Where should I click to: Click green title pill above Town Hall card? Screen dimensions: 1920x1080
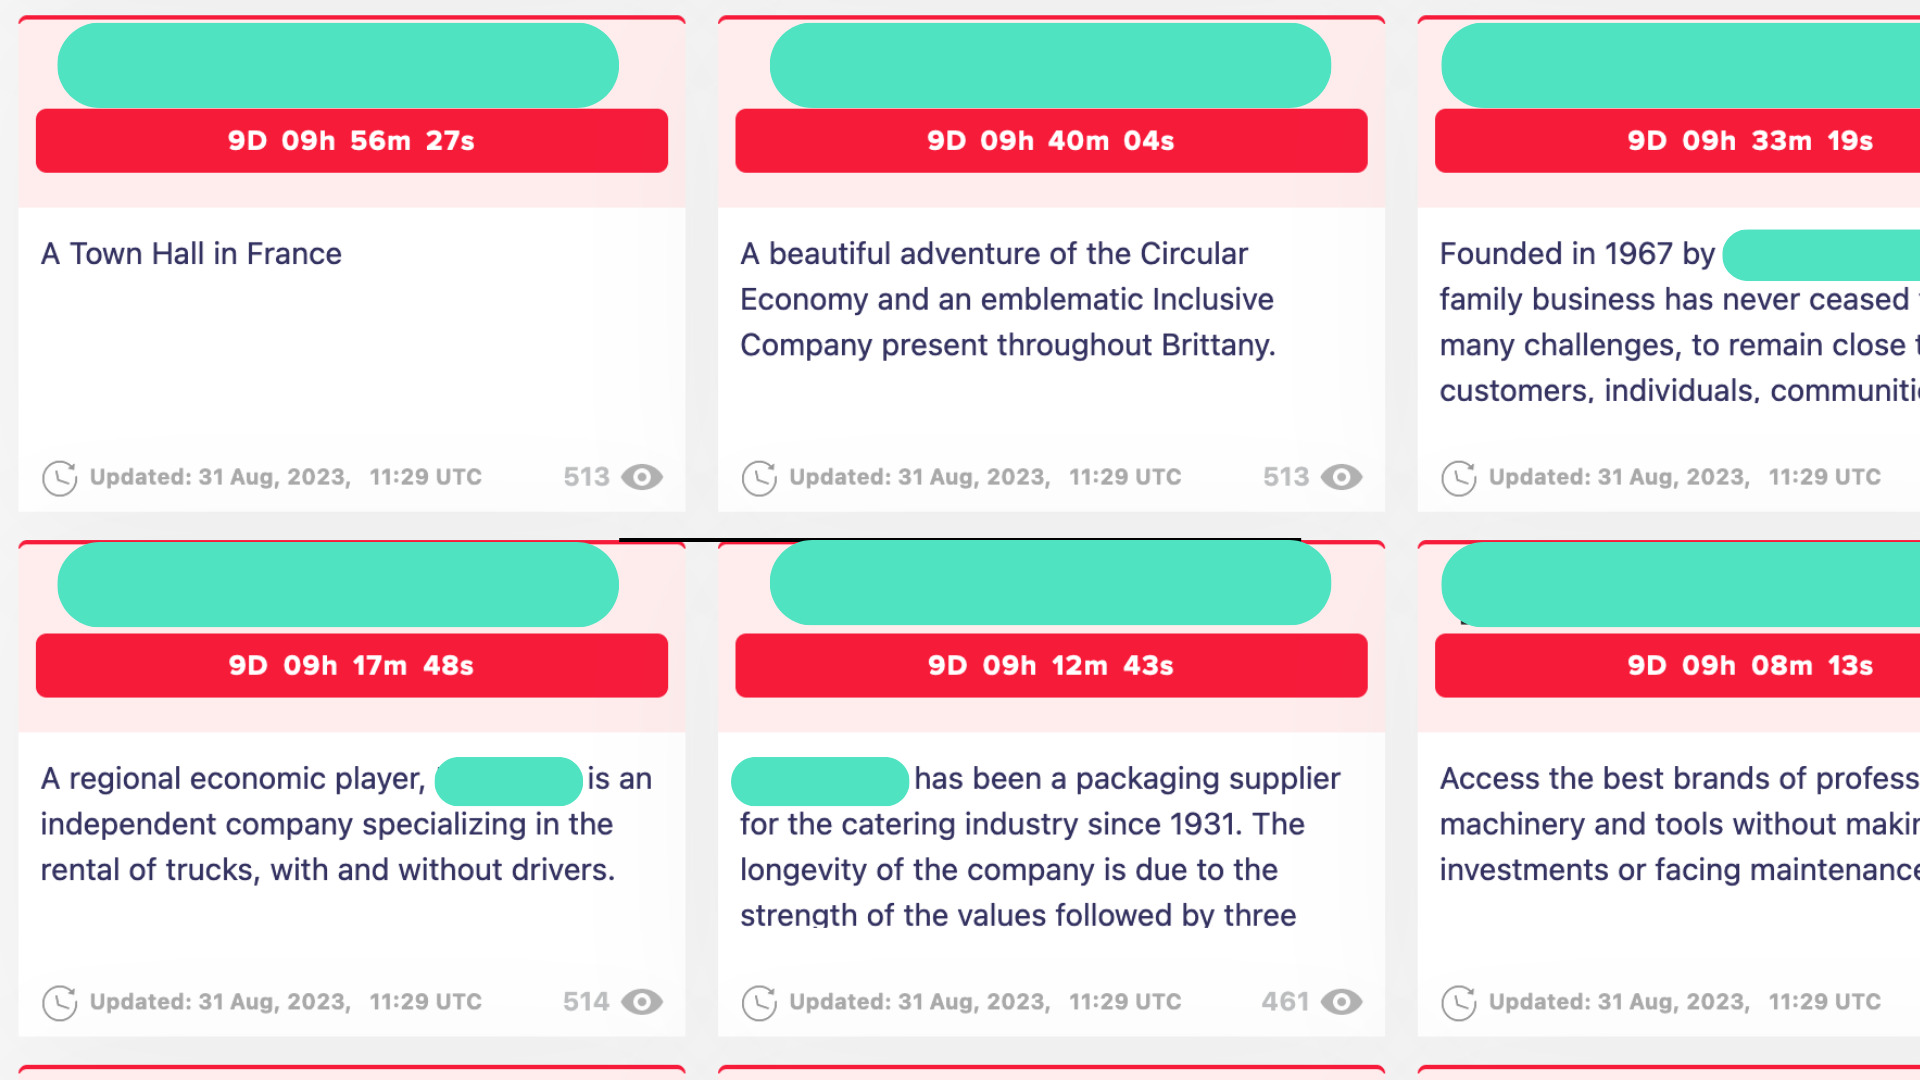pyautogui.click(x=338, y=65)
